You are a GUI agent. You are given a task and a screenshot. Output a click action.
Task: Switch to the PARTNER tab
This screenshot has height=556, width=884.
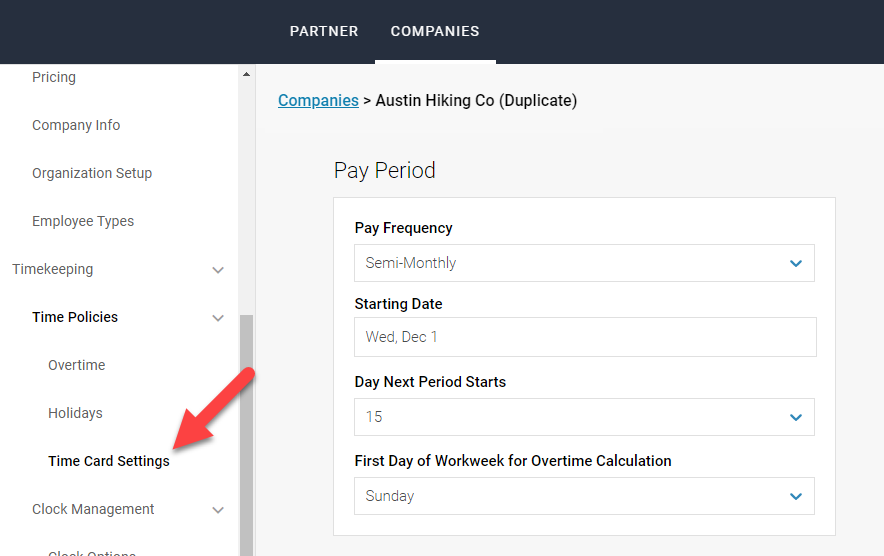[324, 31]
